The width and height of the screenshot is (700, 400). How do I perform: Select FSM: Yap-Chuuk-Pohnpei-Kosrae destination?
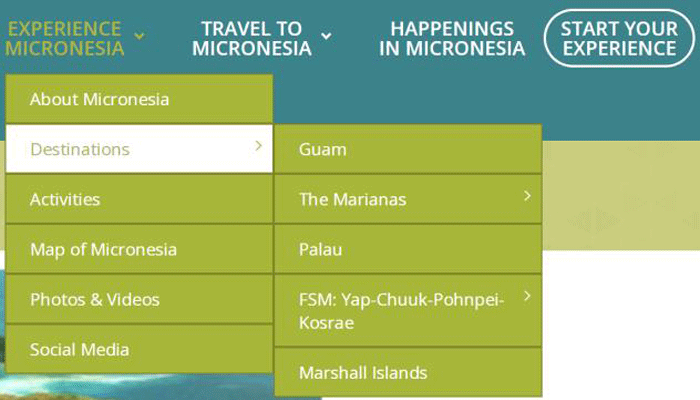(408, 311)
